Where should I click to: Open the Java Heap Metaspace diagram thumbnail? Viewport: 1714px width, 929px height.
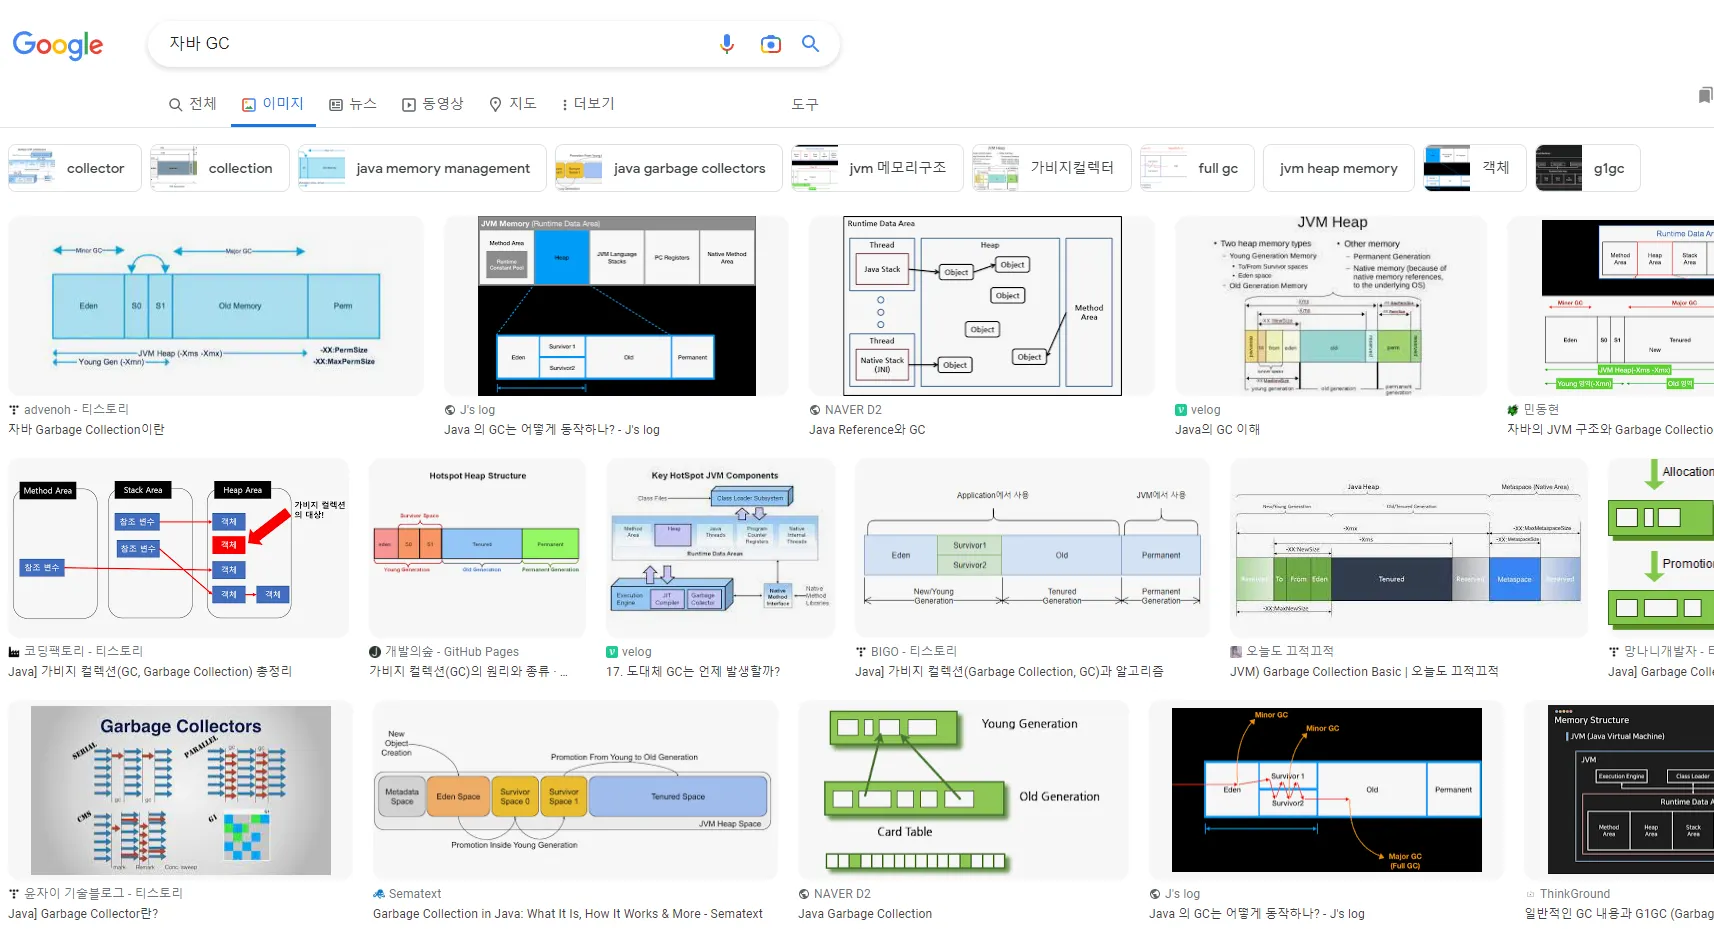point(1409,548)
